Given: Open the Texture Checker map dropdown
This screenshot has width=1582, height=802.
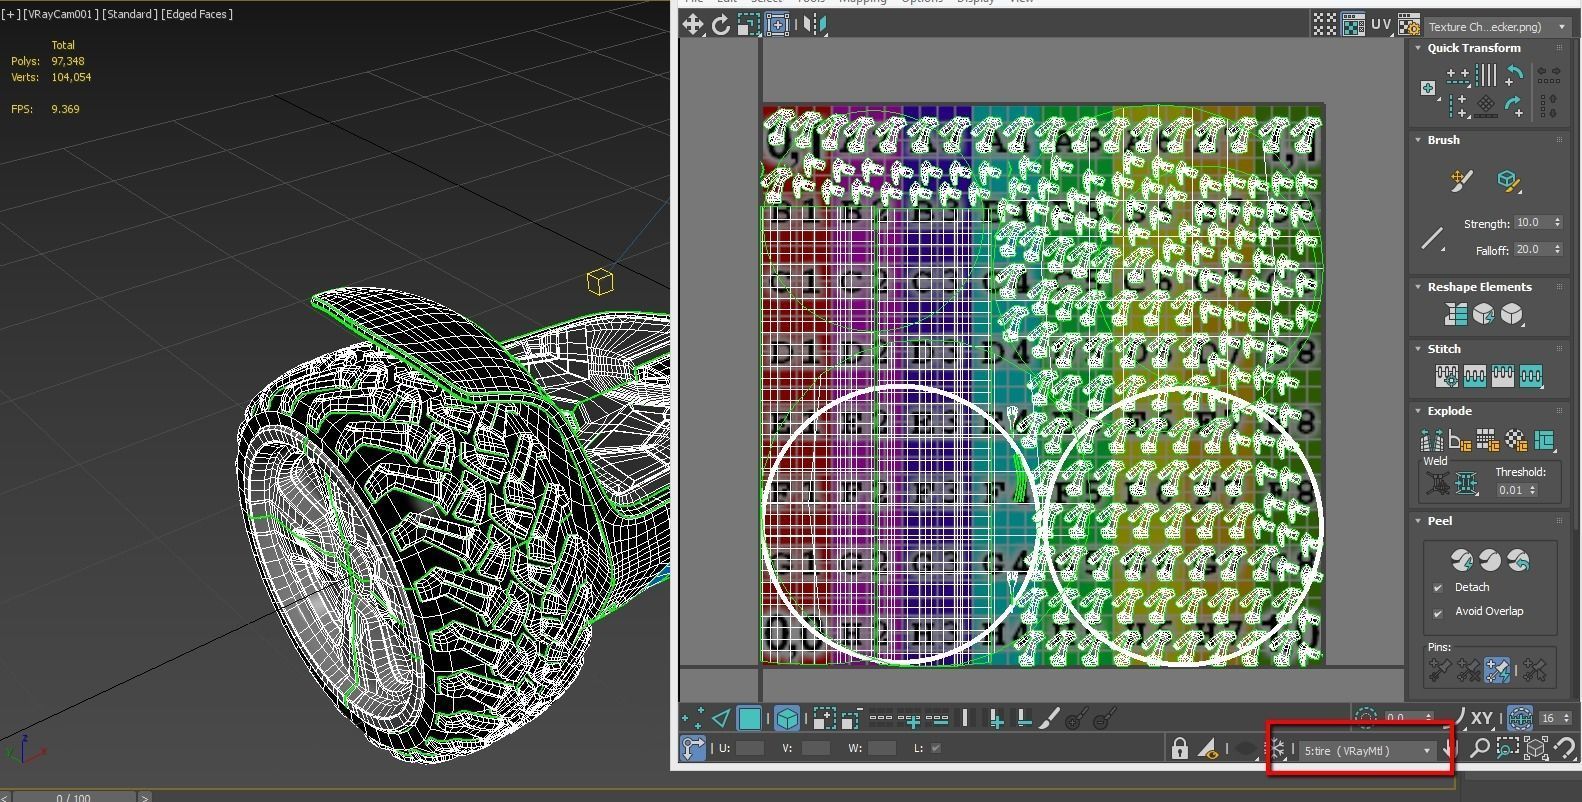Looking at the screenshot, I should click(1497, 27).
